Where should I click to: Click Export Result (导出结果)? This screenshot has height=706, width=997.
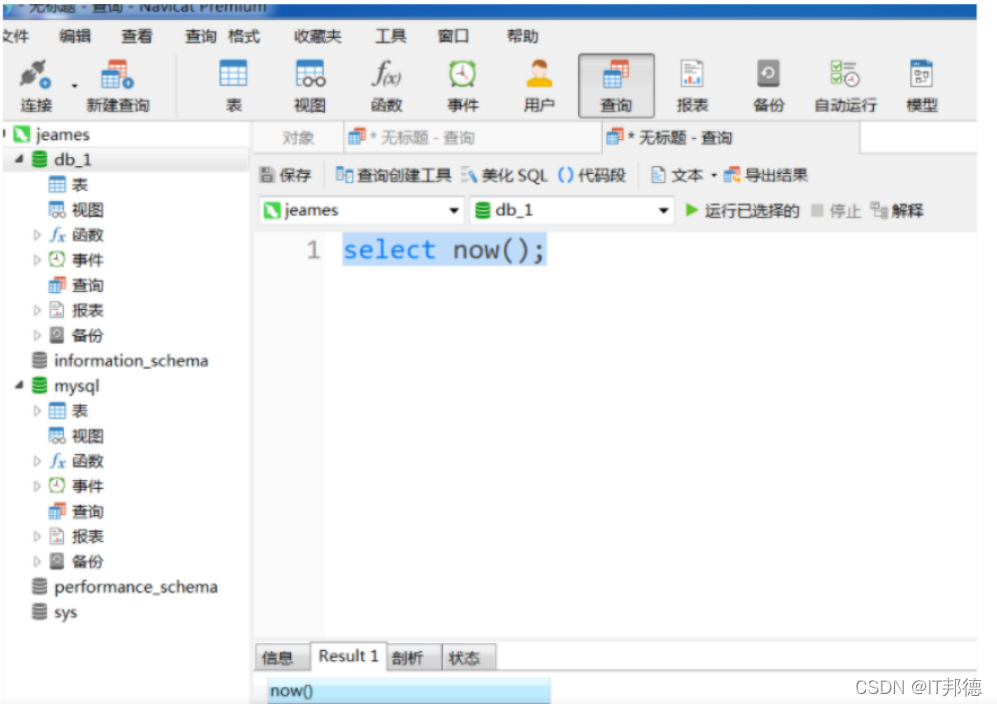point(766,175)
